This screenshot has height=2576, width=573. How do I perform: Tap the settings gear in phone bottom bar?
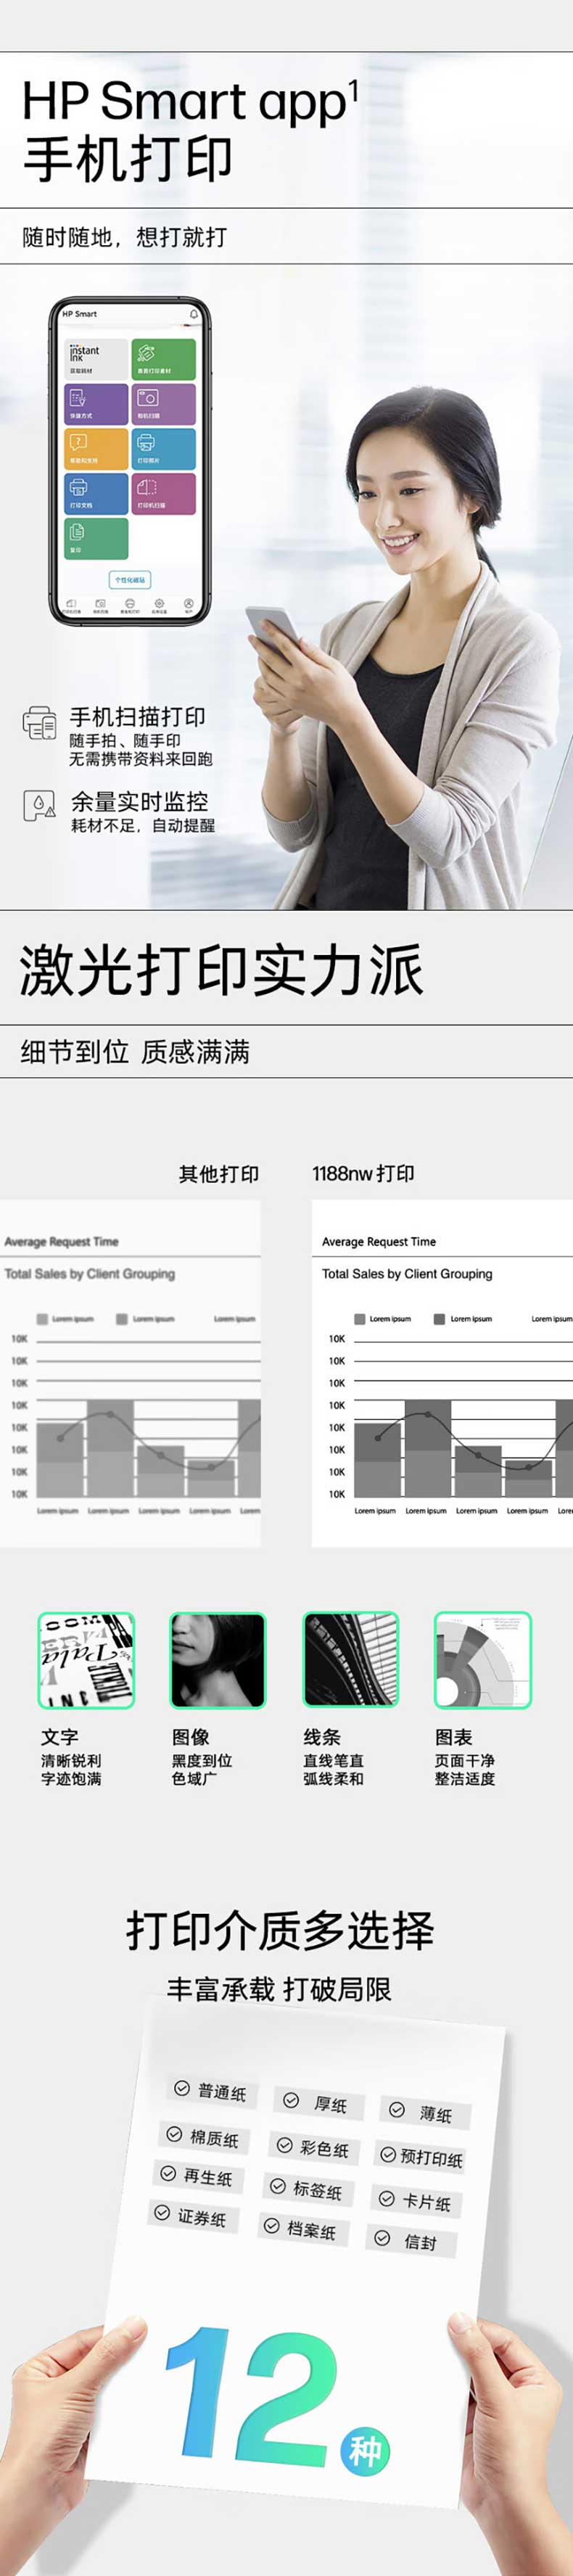[x=159, y=605]
